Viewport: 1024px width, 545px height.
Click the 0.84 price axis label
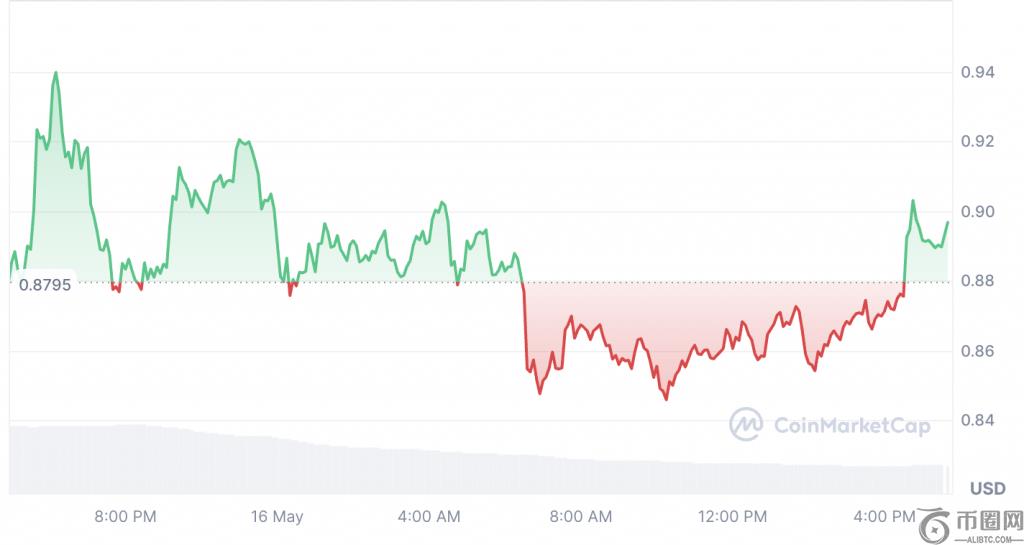click(975, 420)
